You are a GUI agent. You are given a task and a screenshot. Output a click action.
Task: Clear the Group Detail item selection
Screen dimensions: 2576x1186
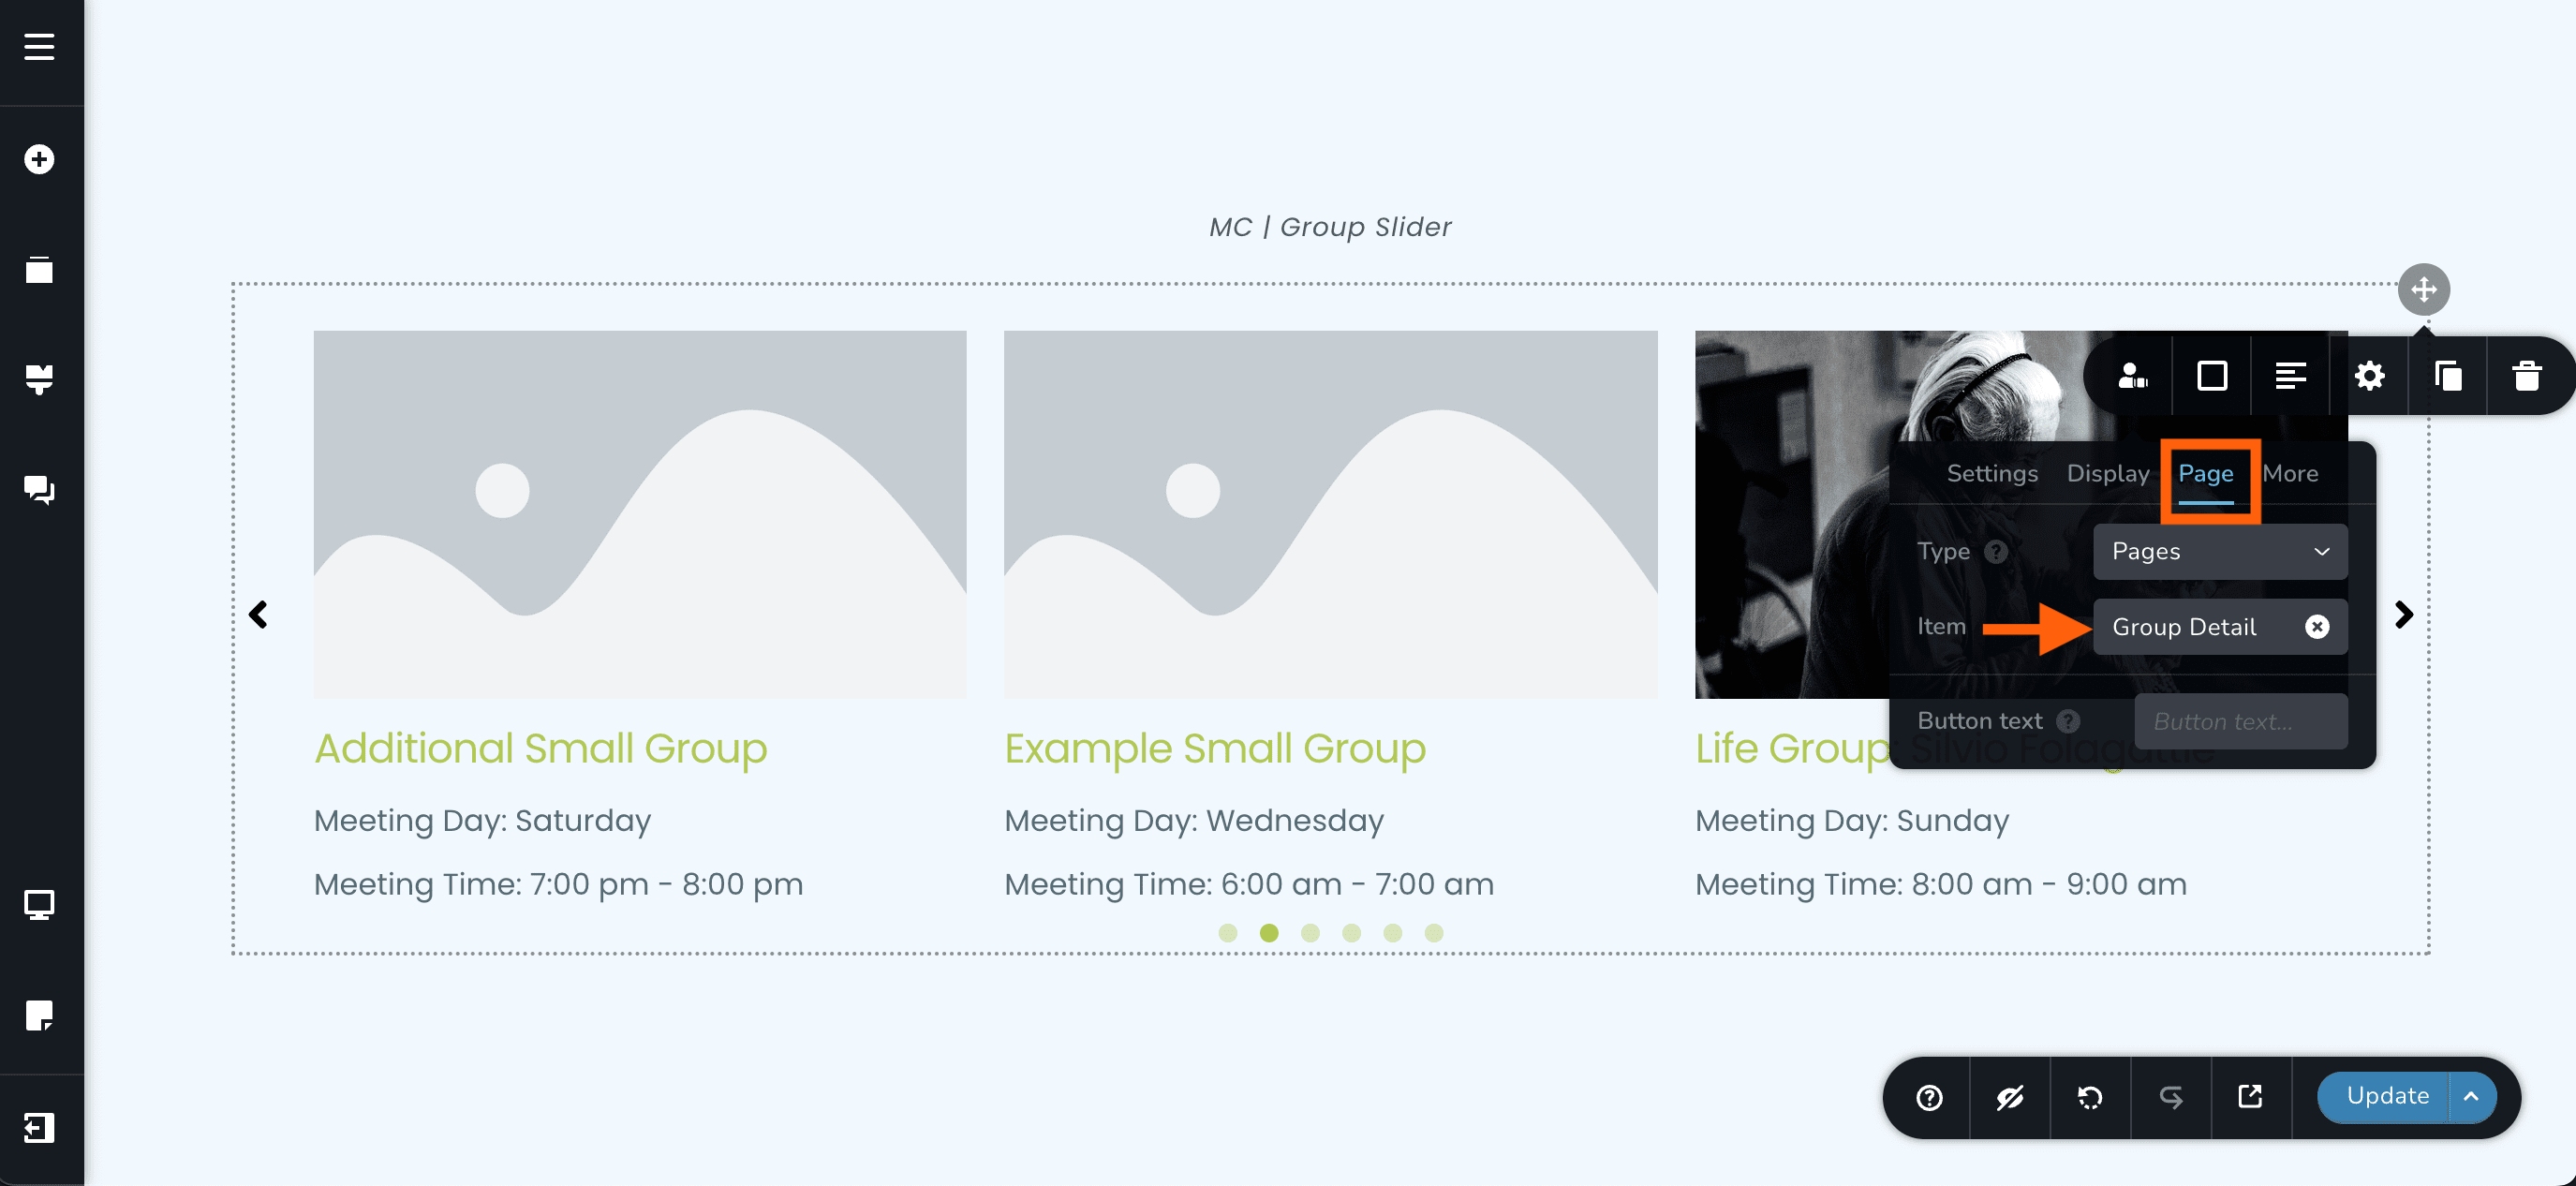click(x=2318, y=627)
